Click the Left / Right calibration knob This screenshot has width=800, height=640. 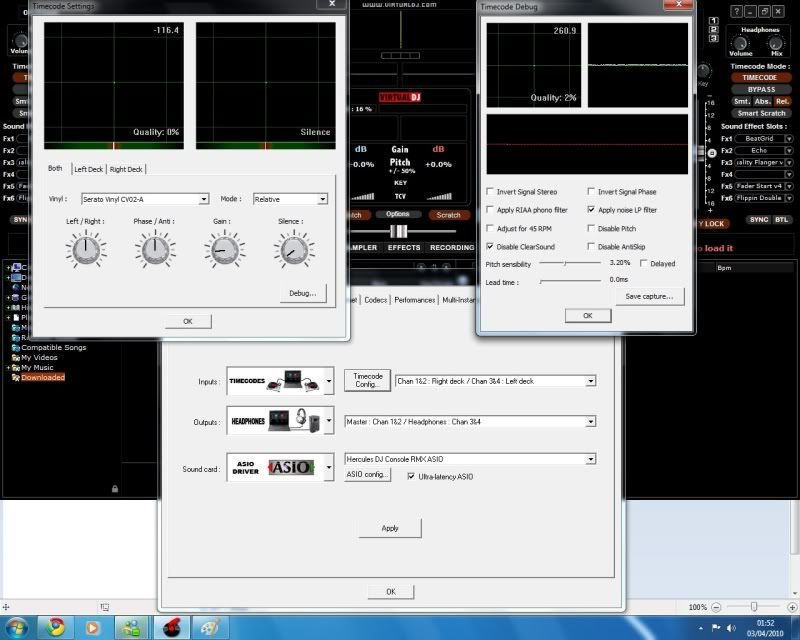tap(86, 250)
